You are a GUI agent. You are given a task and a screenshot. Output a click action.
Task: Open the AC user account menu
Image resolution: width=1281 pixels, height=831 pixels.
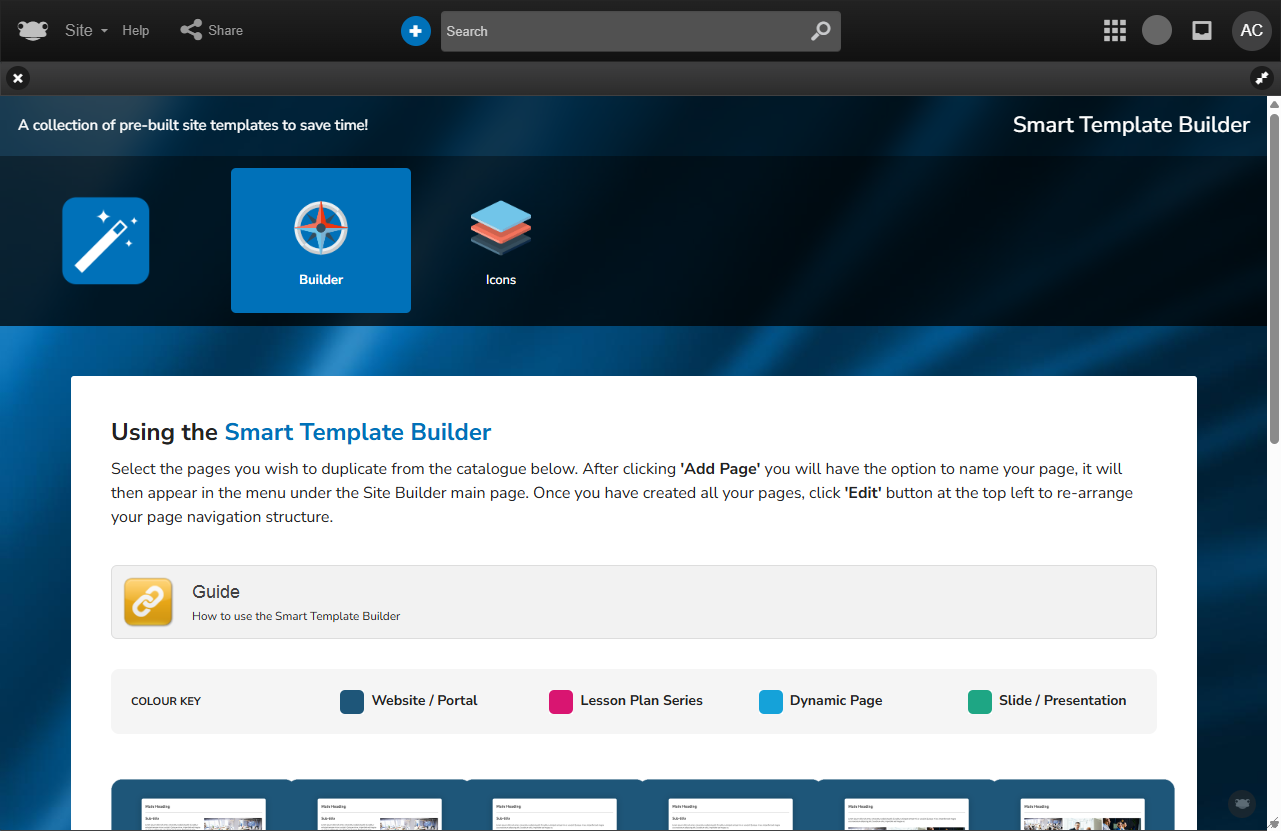[1251, 31]
